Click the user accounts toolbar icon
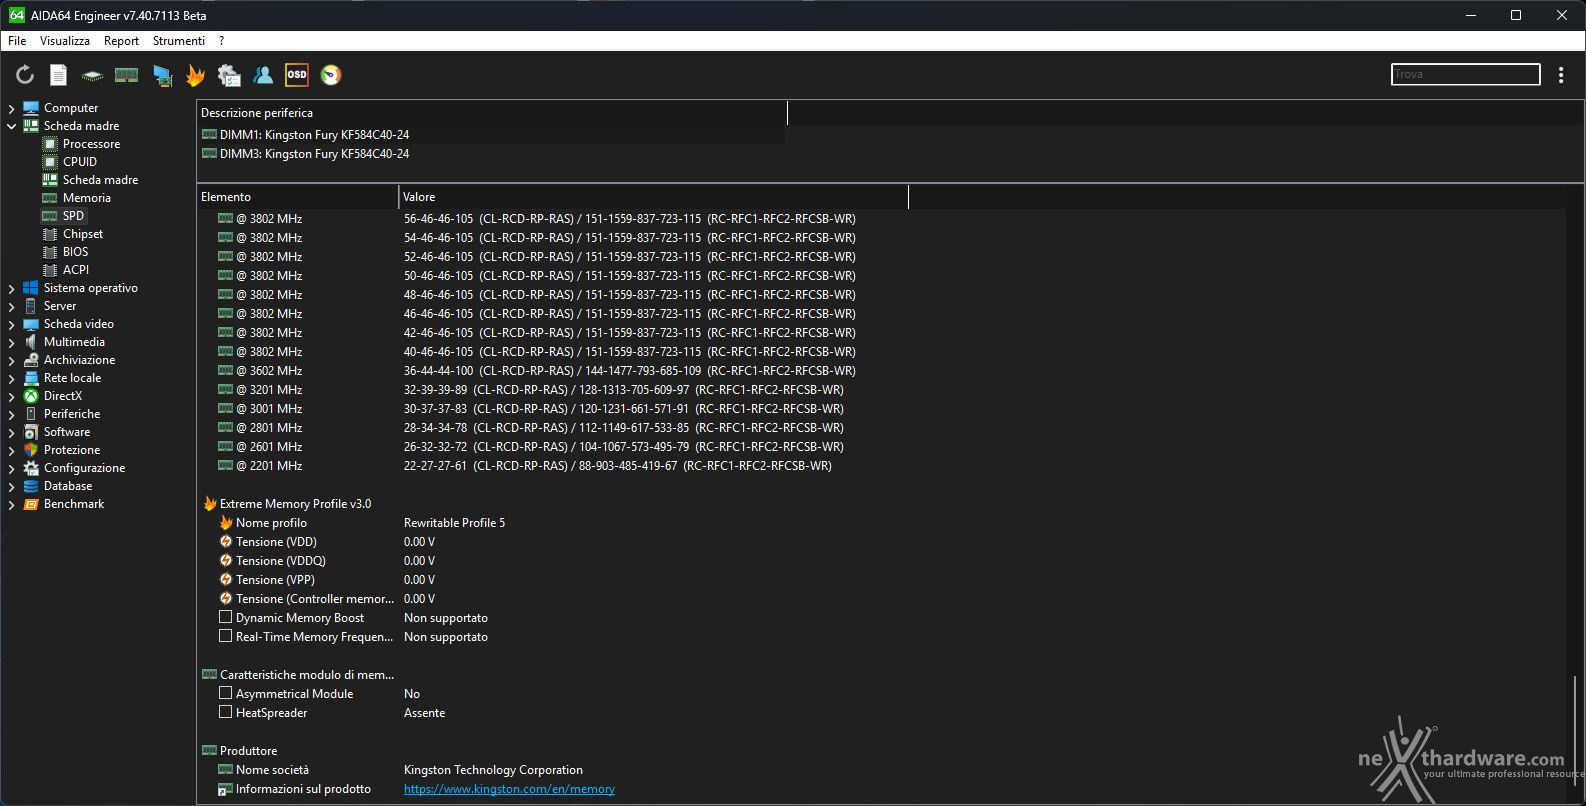Viewport: 1586px width, 806px height. 263,75
